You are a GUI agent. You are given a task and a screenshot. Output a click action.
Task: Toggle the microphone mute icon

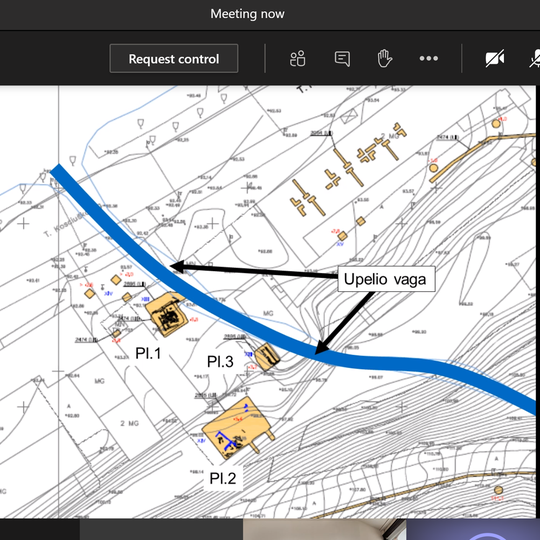535,59
